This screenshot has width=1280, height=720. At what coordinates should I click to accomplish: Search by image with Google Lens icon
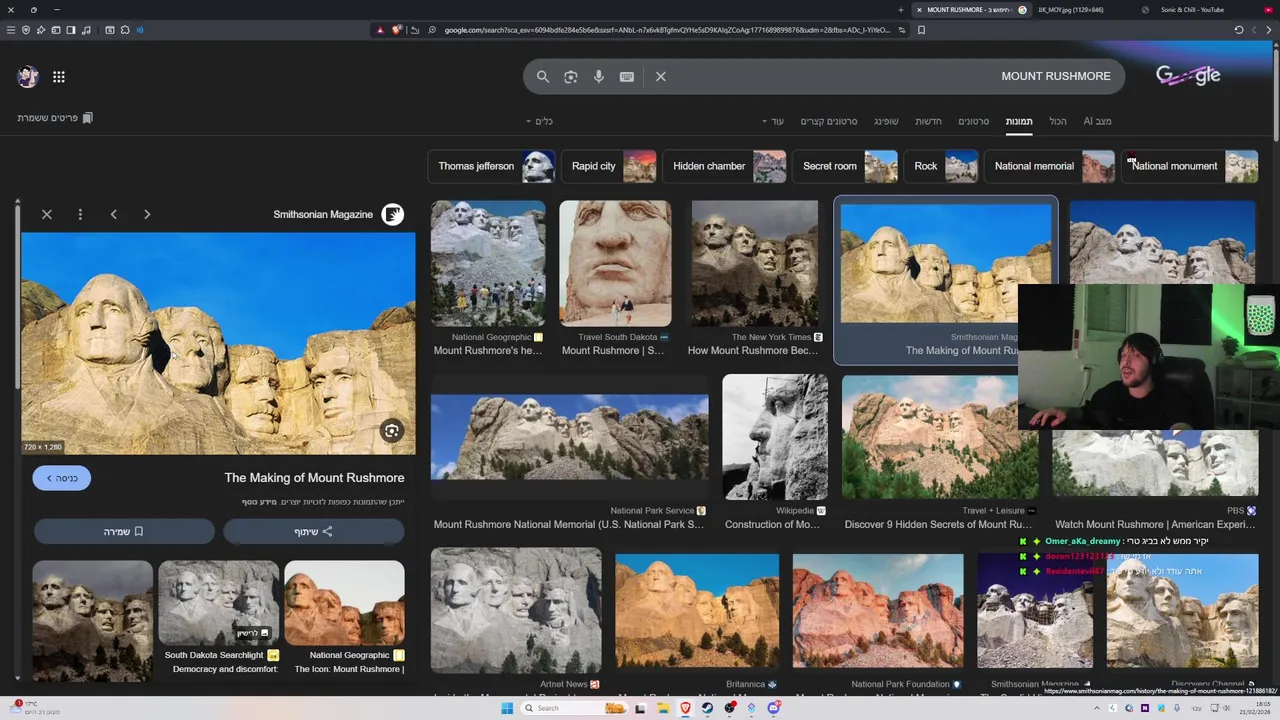click(571, 76)
